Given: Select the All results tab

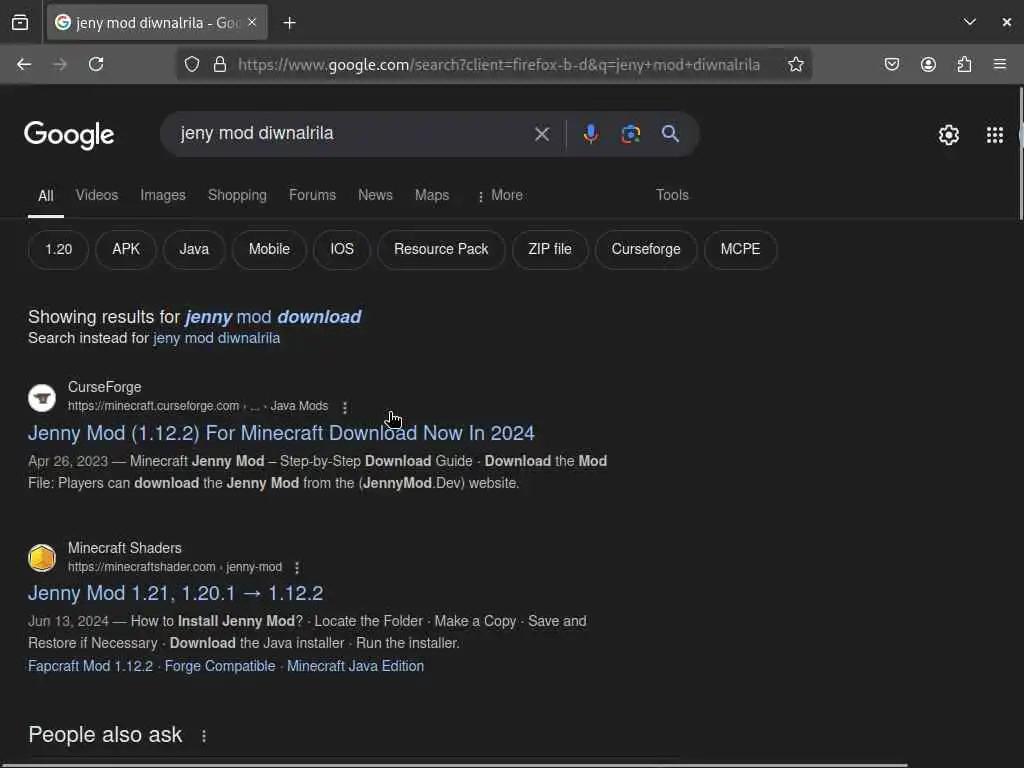Looking at the screenshot, I should 46,196.
